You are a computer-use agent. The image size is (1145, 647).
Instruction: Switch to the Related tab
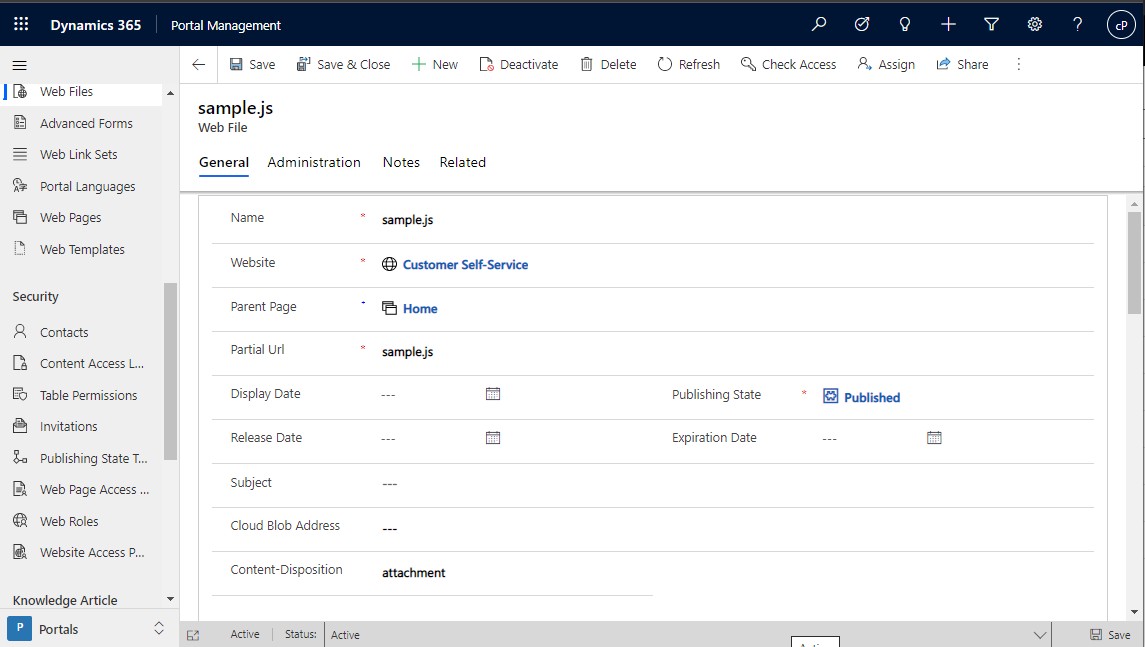point(462,162)
